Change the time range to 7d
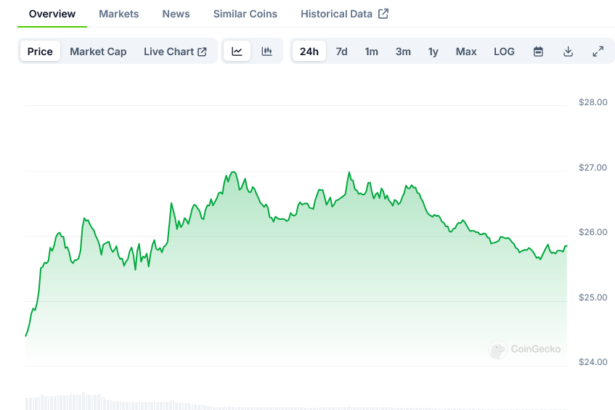The width and height of the screenshot is (615, 410). pos(342,52)
